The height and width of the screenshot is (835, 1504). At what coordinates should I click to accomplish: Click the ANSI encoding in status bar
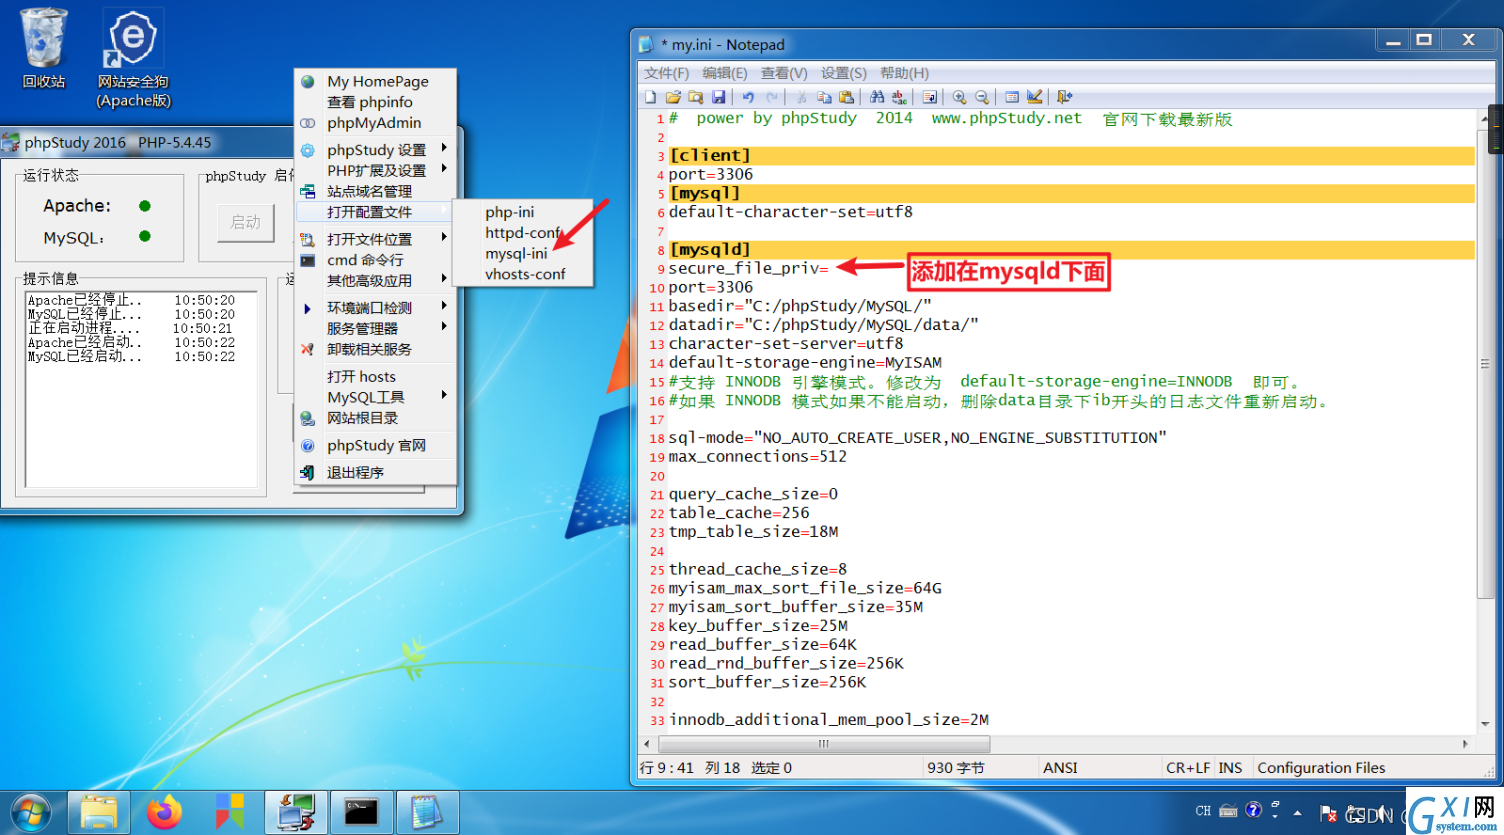tap(1060, 768)
